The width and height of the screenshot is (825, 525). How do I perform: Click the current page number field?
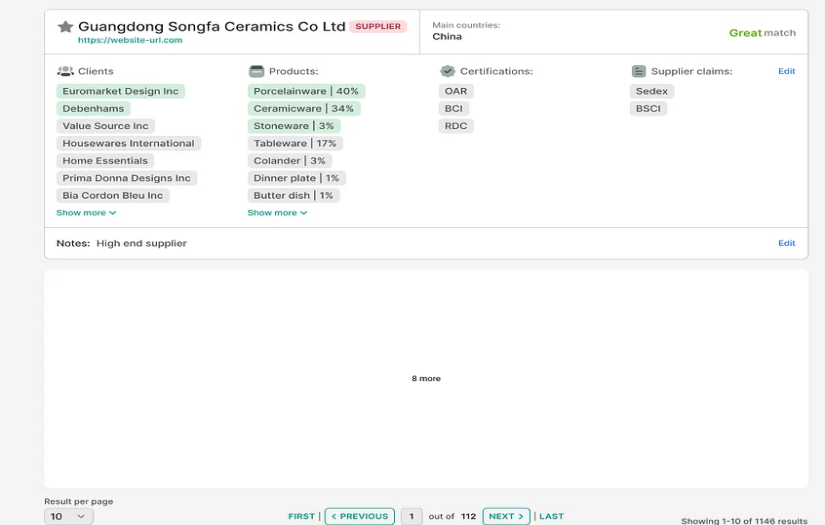coord(411,516)
